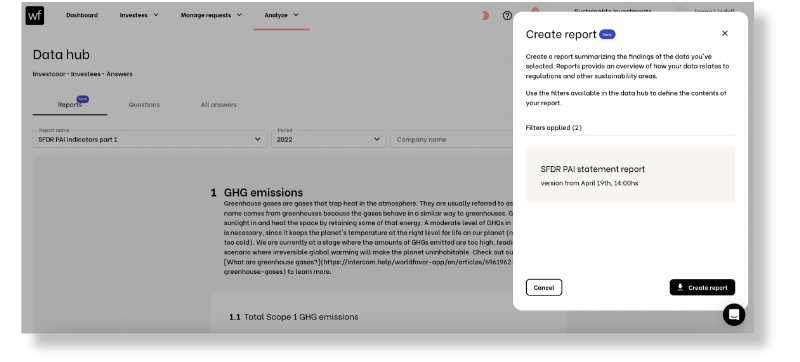Viewport: 800px width, 362px height.
Task: Switch to the Reports tab
Action: (70, 105)
